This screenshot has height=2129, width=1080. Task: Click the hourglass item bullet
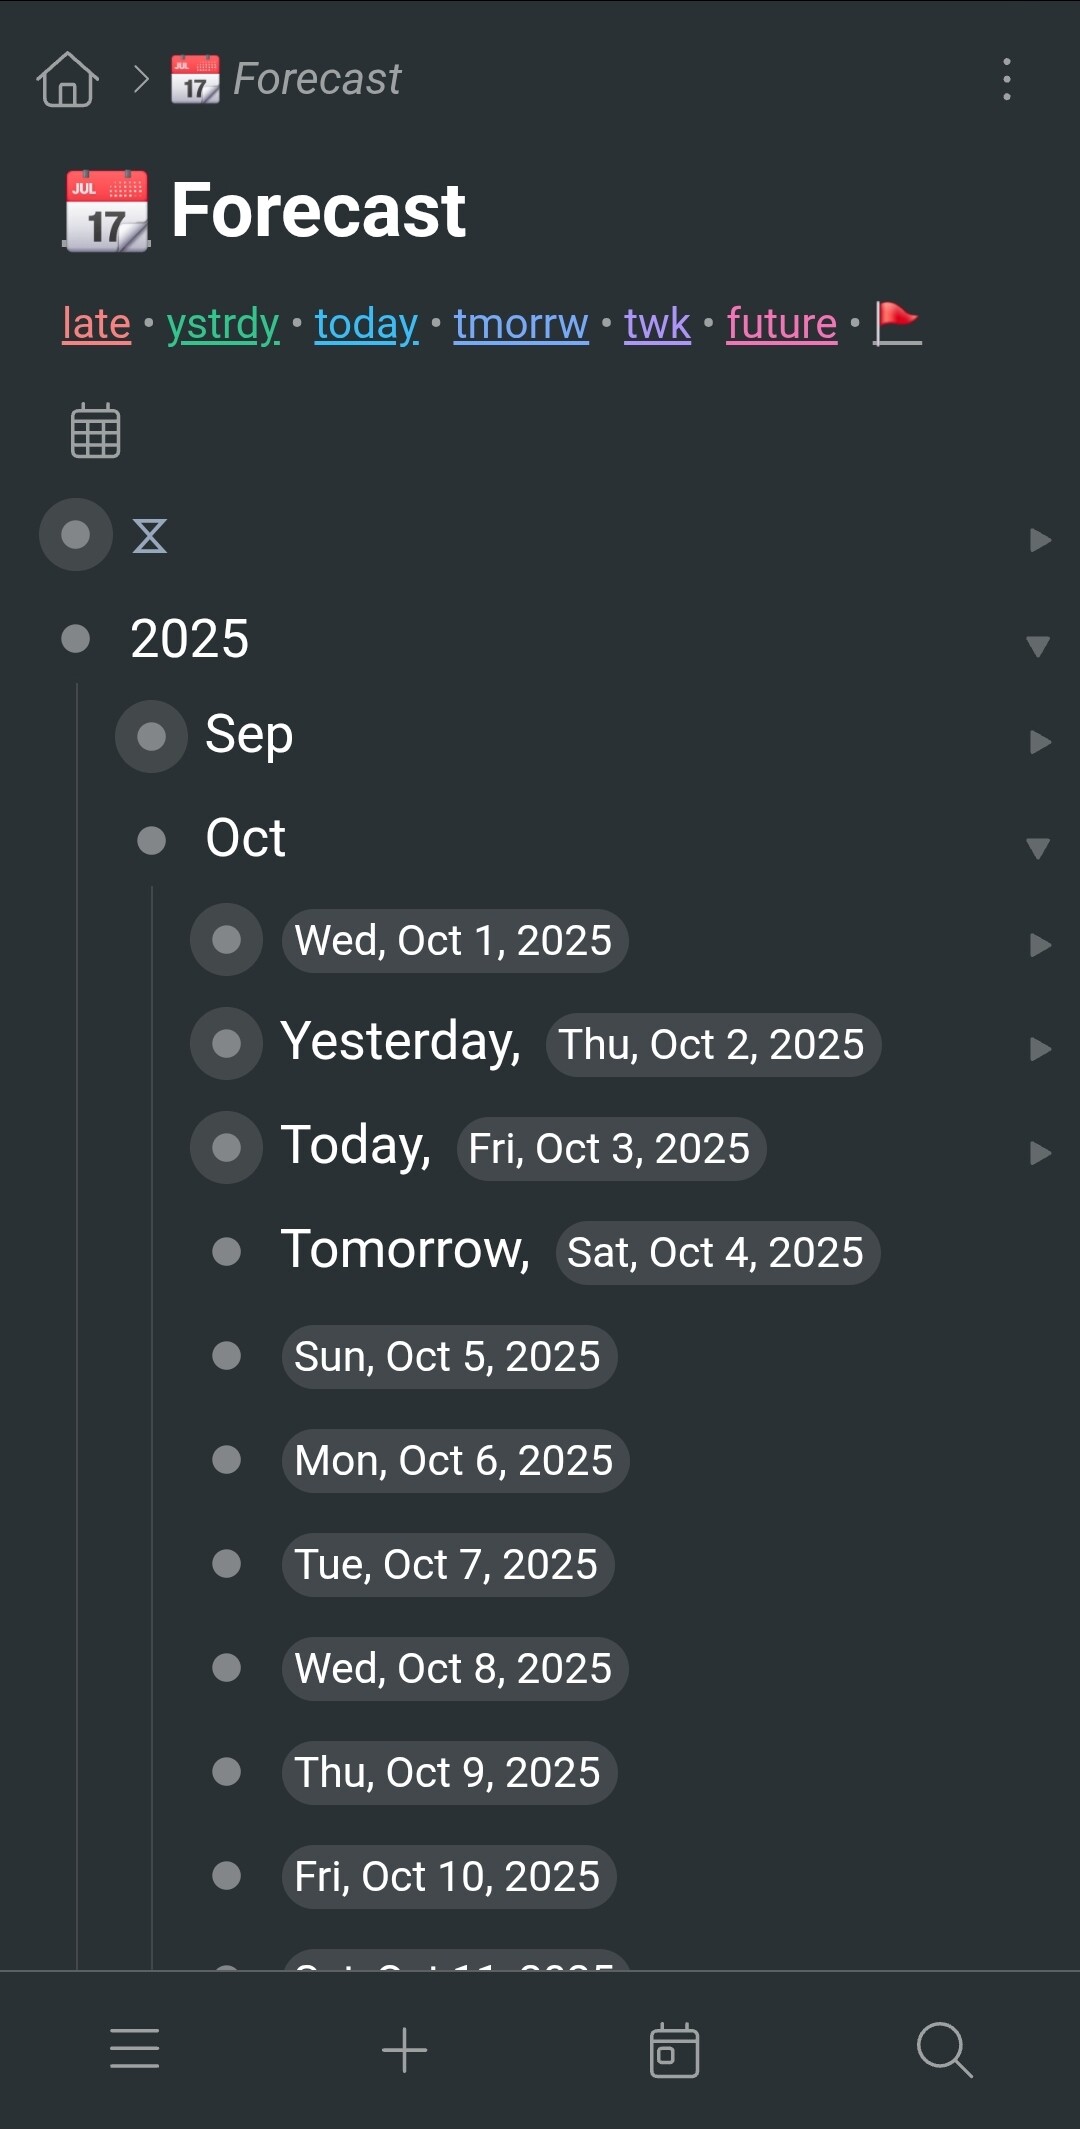76,535
